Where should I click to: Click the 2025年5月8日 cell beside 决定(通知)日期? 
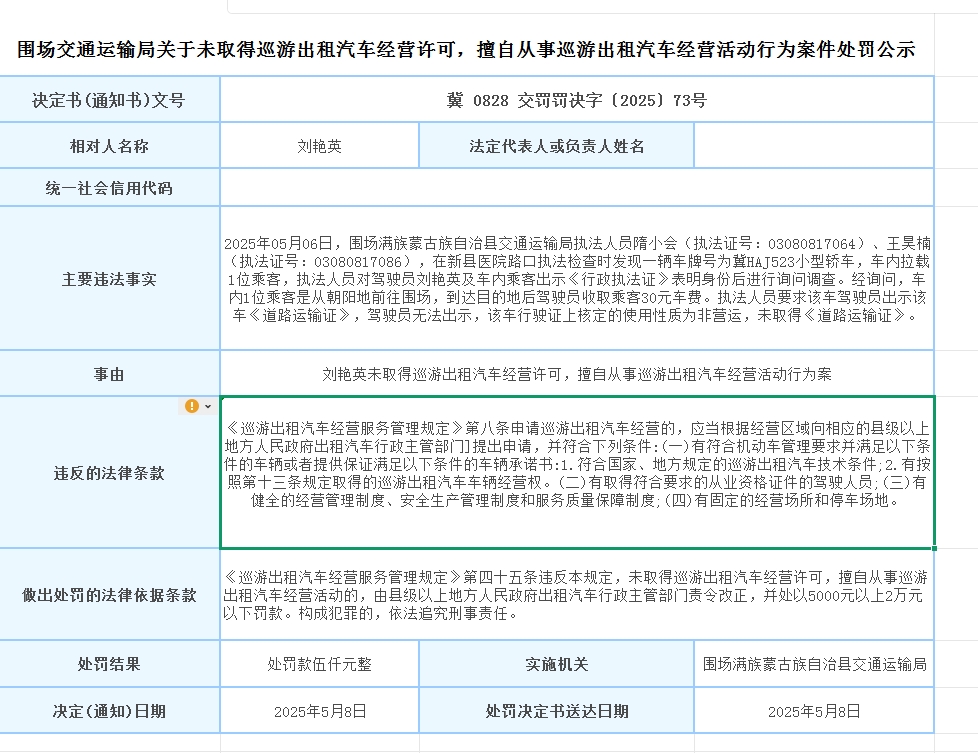(x=319, y=711)
